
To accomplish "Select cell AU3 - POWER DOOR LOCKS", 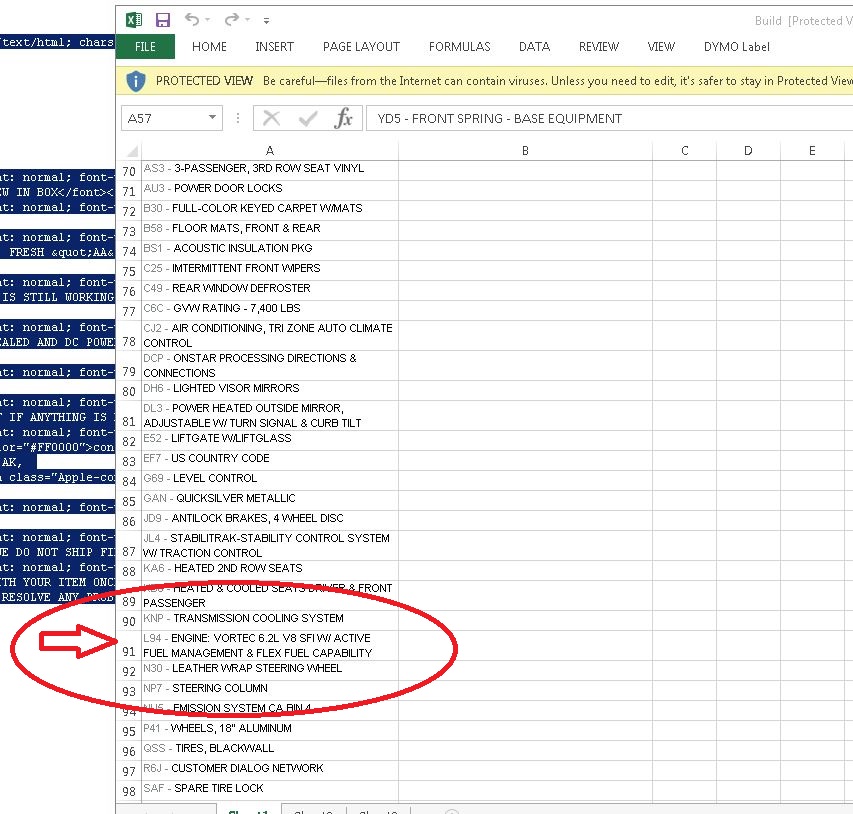I will 270,190.
